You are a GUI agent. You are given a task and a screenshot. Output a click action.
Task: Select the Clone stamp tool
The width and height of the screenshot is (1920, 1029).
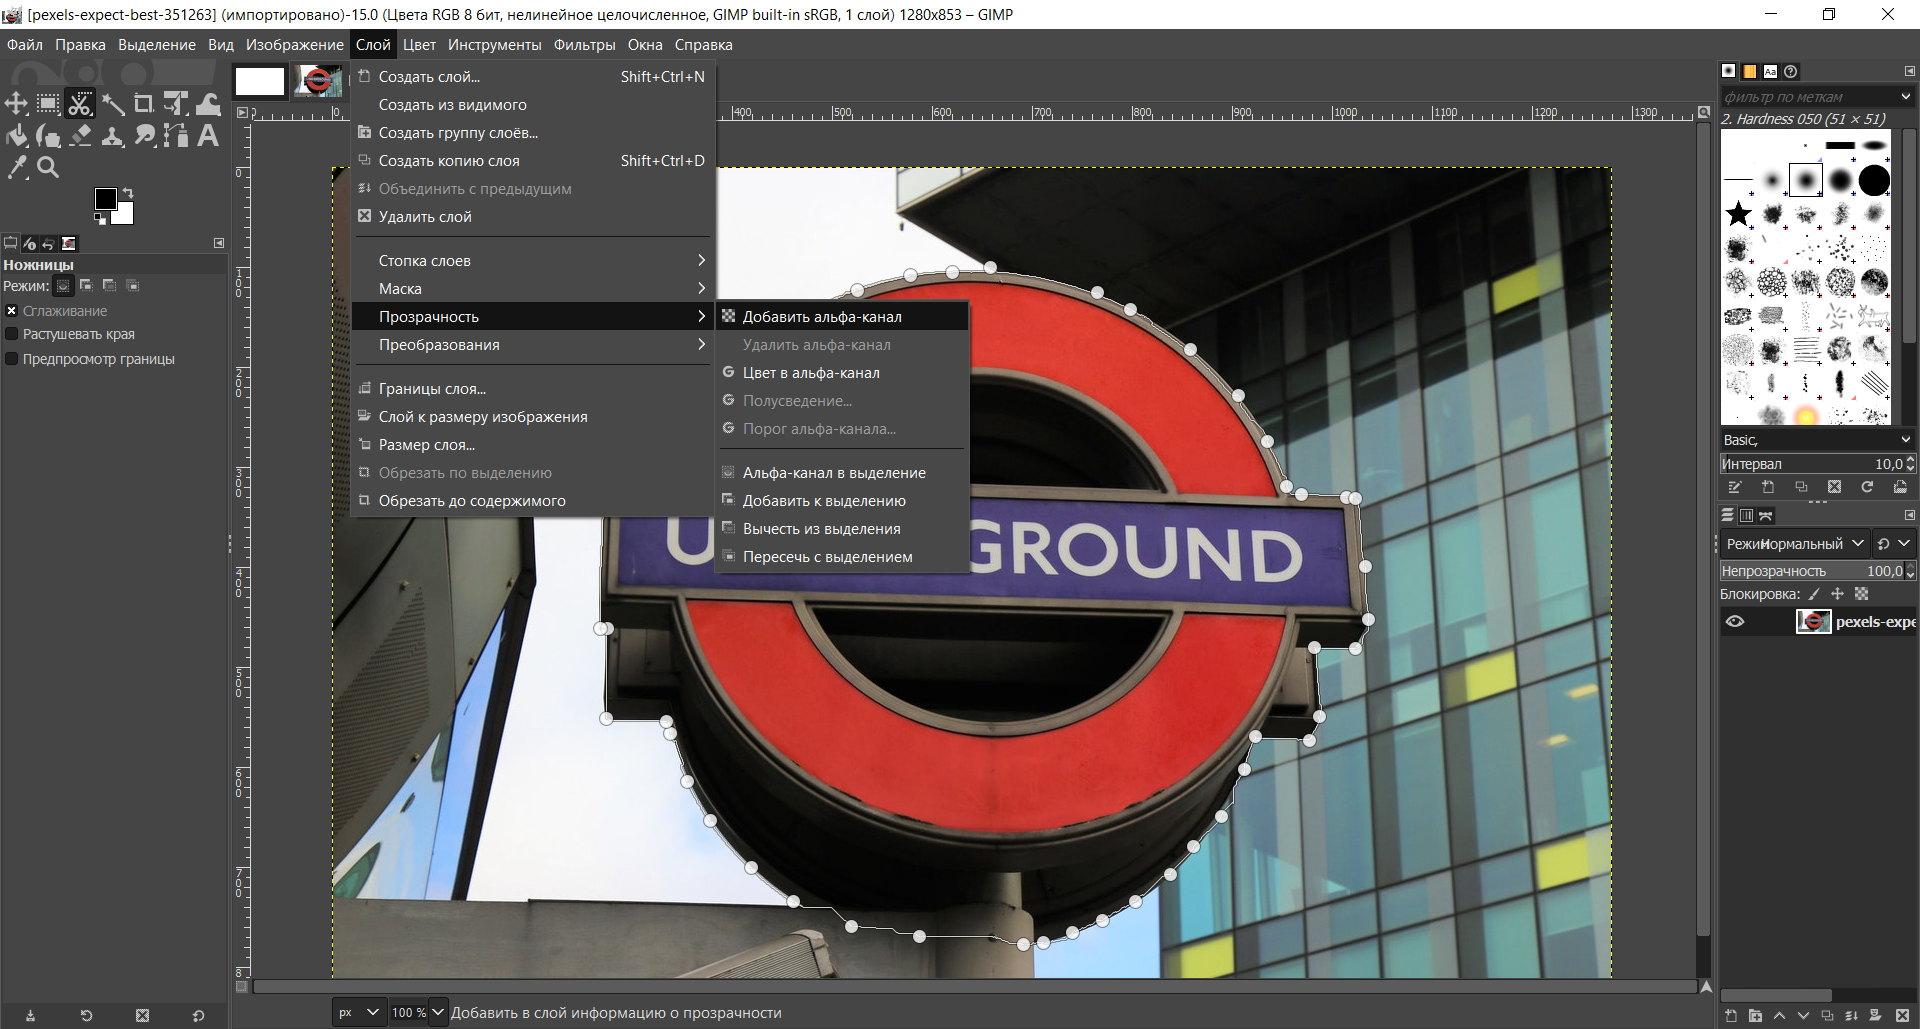point(112,136)
